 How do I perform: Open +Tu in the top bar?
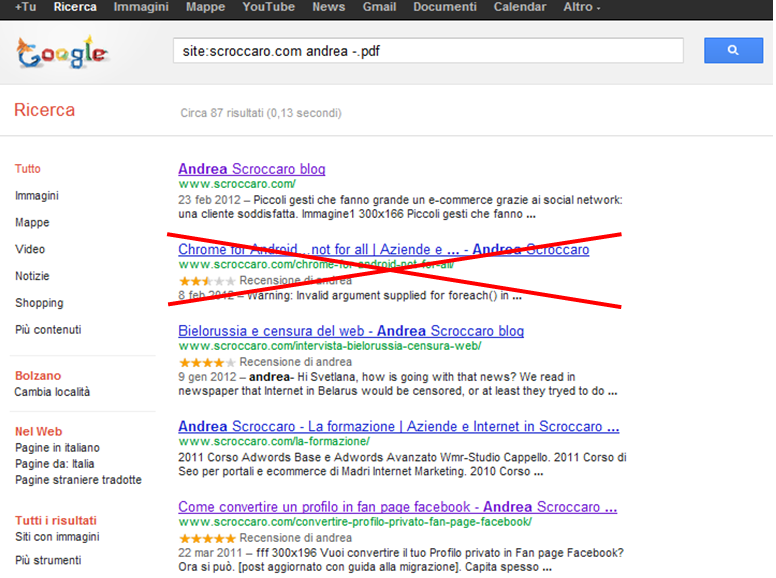[x=25, y=7]
